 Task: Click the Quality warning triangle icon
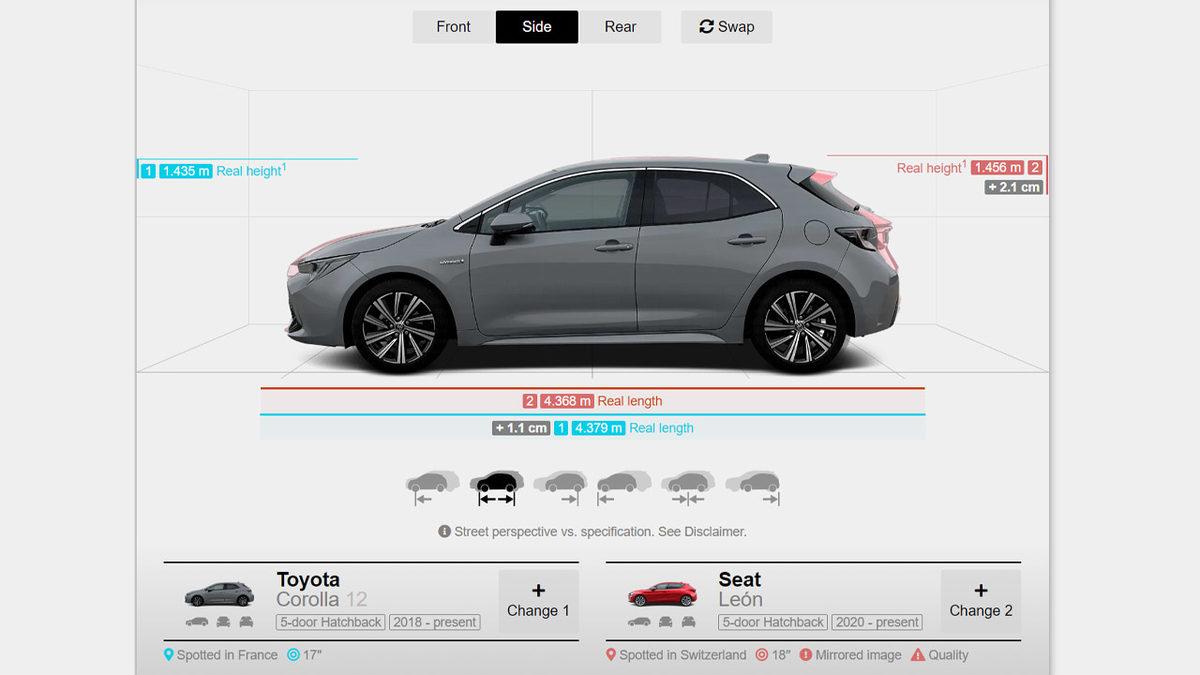tap(918, 655)
